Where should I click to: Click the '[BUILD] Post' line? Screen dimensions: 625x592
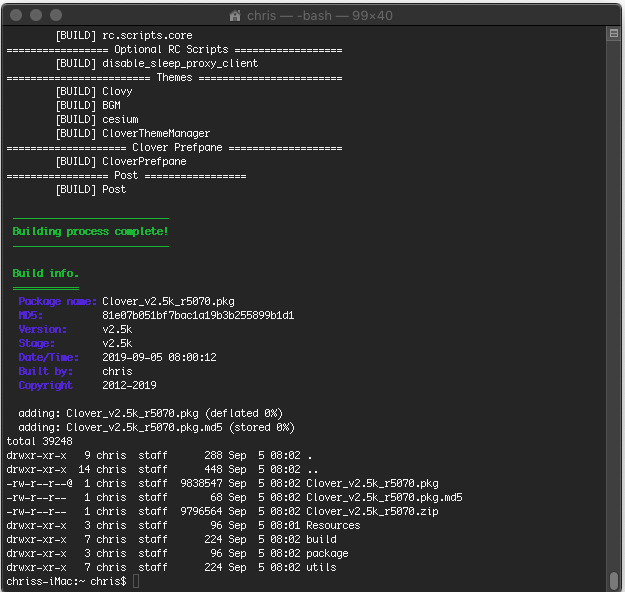pyautogui.click(x=90, y=189)
